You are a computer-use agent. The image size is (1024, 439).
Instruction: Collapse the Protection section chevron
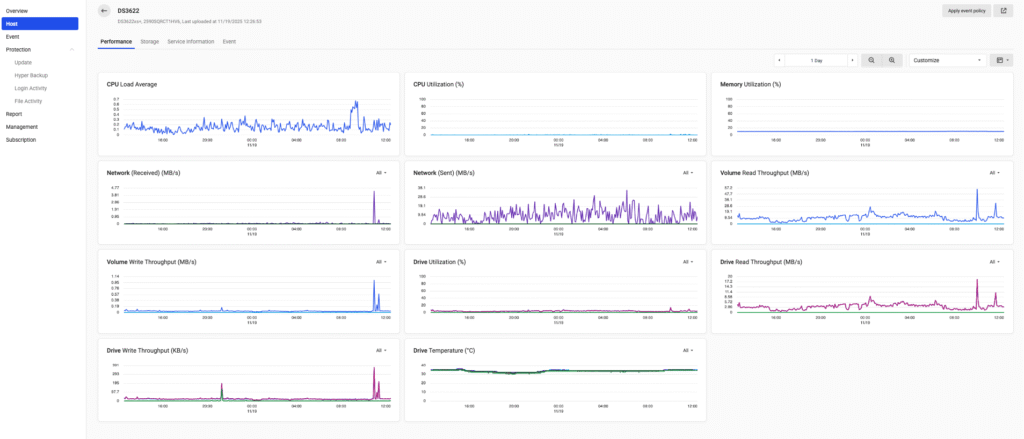72,49
